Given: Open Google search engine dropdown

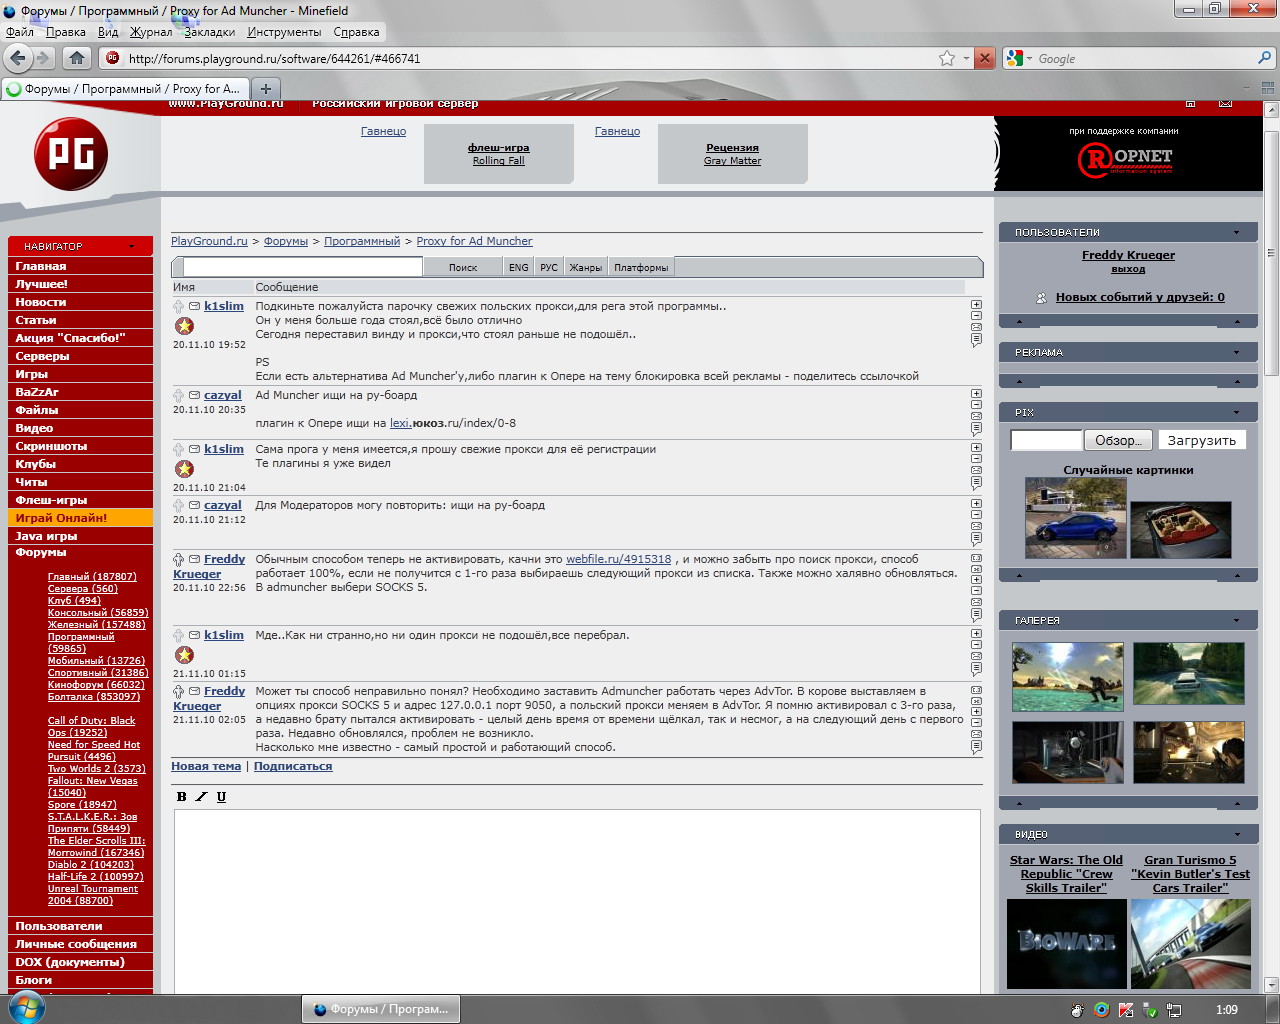Looking at the screenshot, I should pyautogui.click(x=1019, y=58).
